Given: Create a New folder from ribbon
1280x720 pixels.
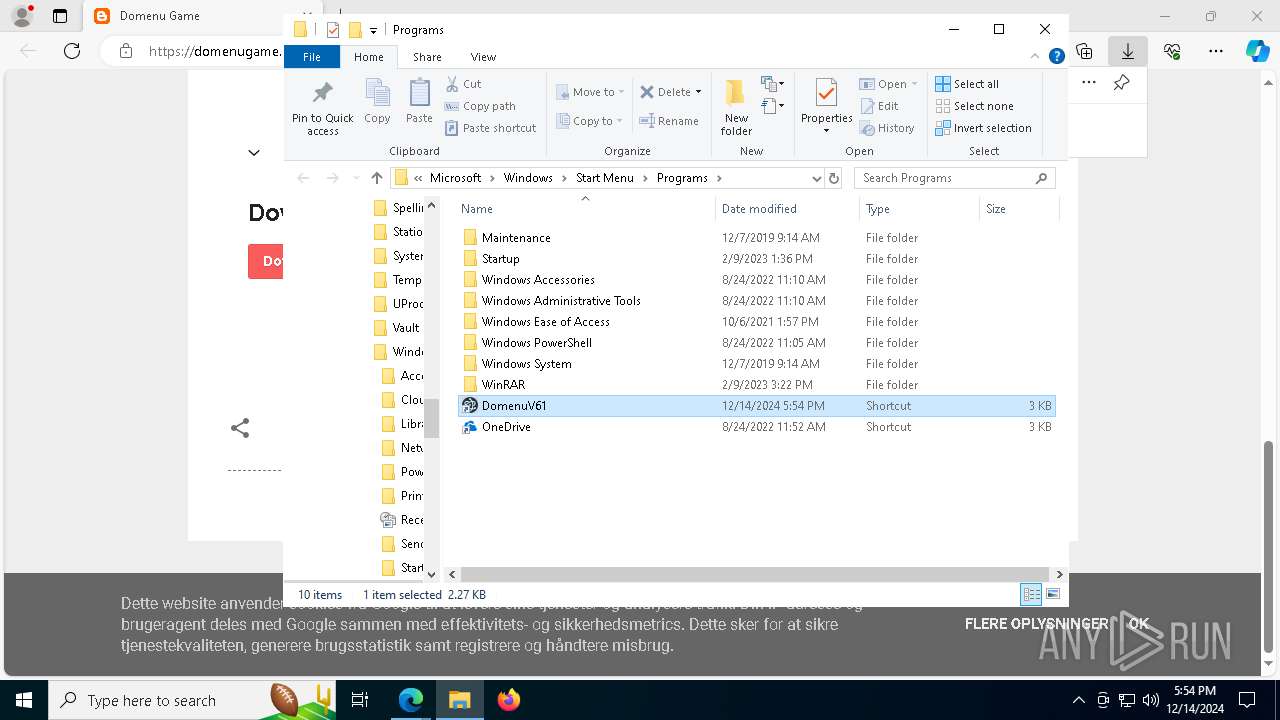Looking at the screenshot, I should pyautogui.click(x=736, y=107).
